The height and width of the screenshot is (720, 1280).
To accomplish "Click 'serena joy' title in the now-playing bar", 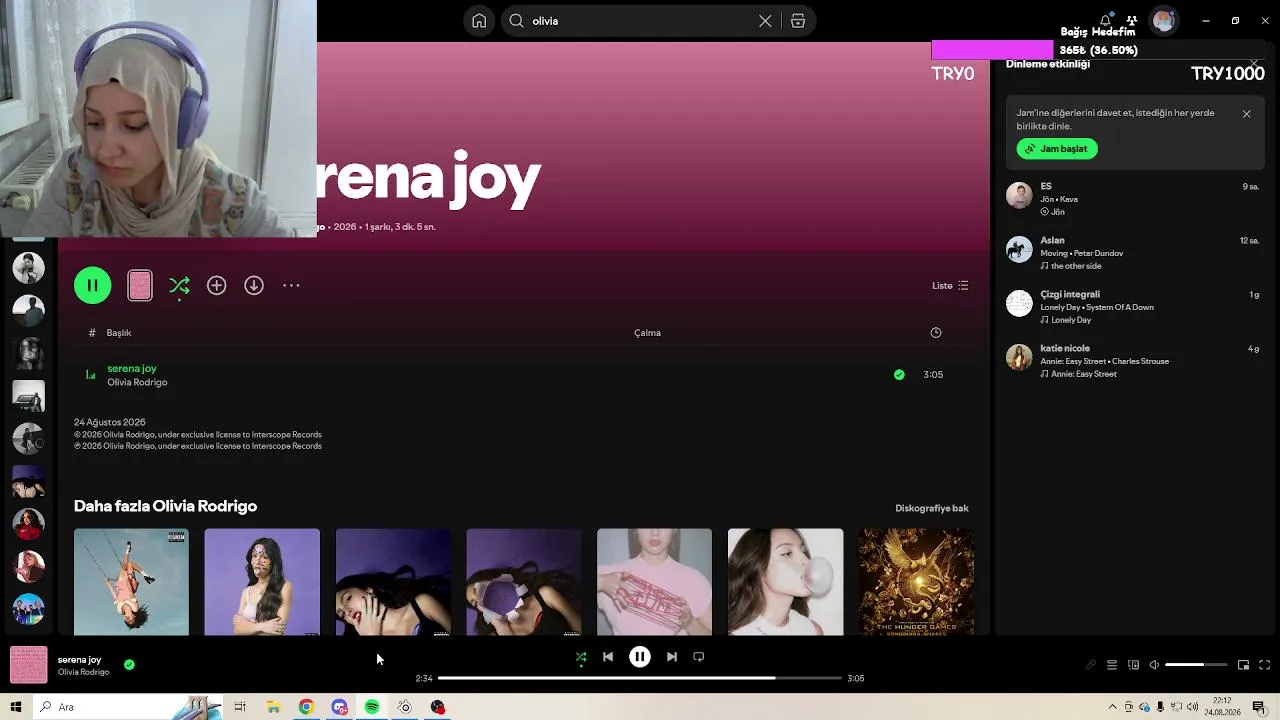I will (x=79, y=660).
